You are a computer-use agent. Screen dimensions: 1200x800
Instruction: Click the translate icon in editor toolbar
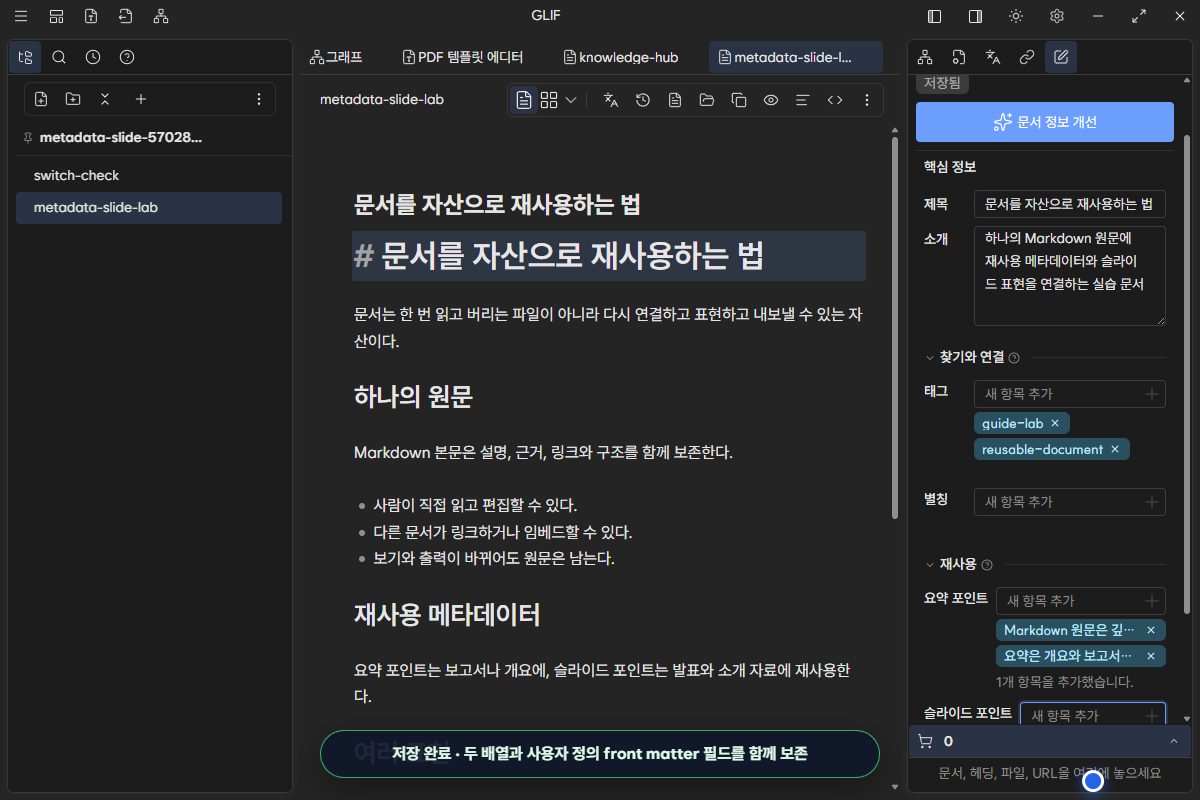(x=611, y=100)
